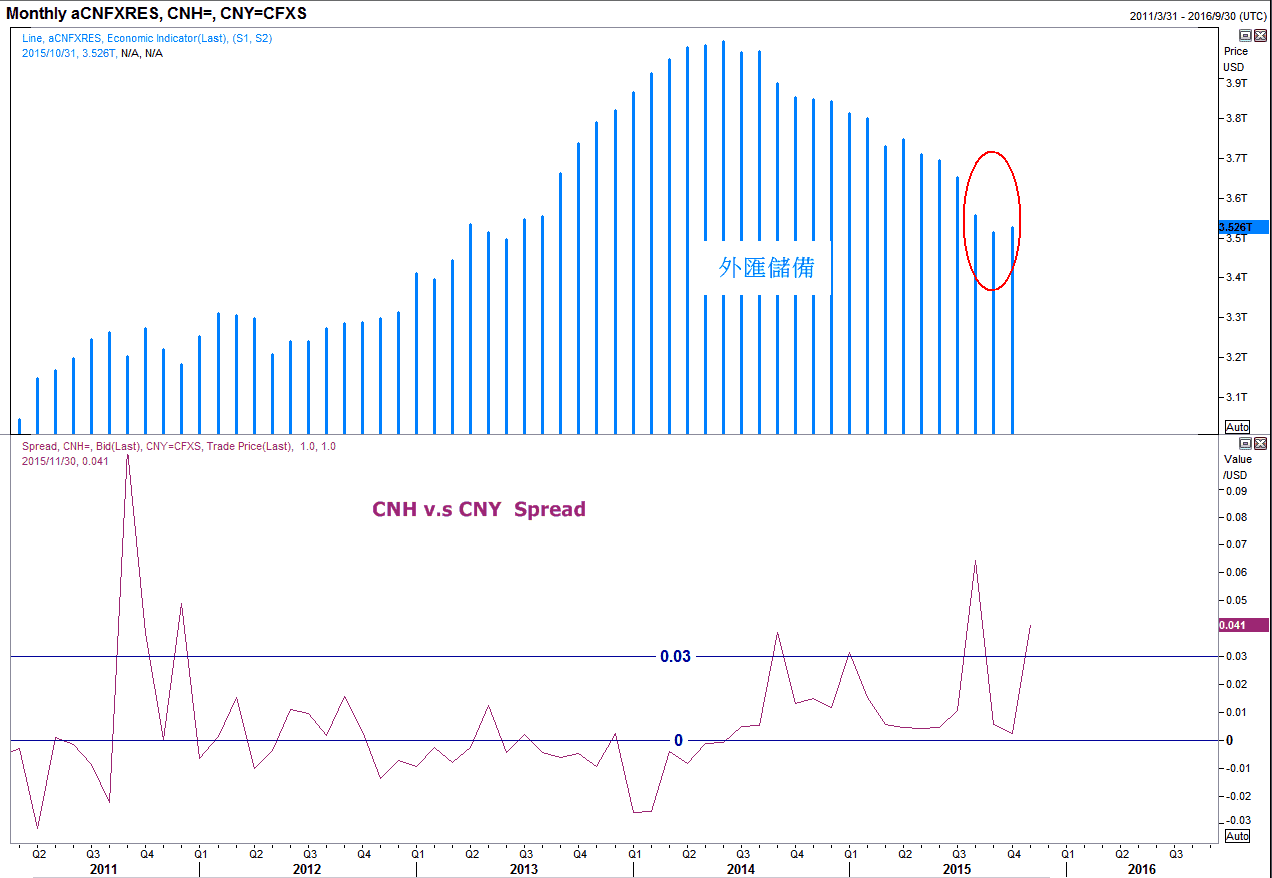Click the 3.526T current price label
The image size is (1272, 878).
coord(1242,228)
